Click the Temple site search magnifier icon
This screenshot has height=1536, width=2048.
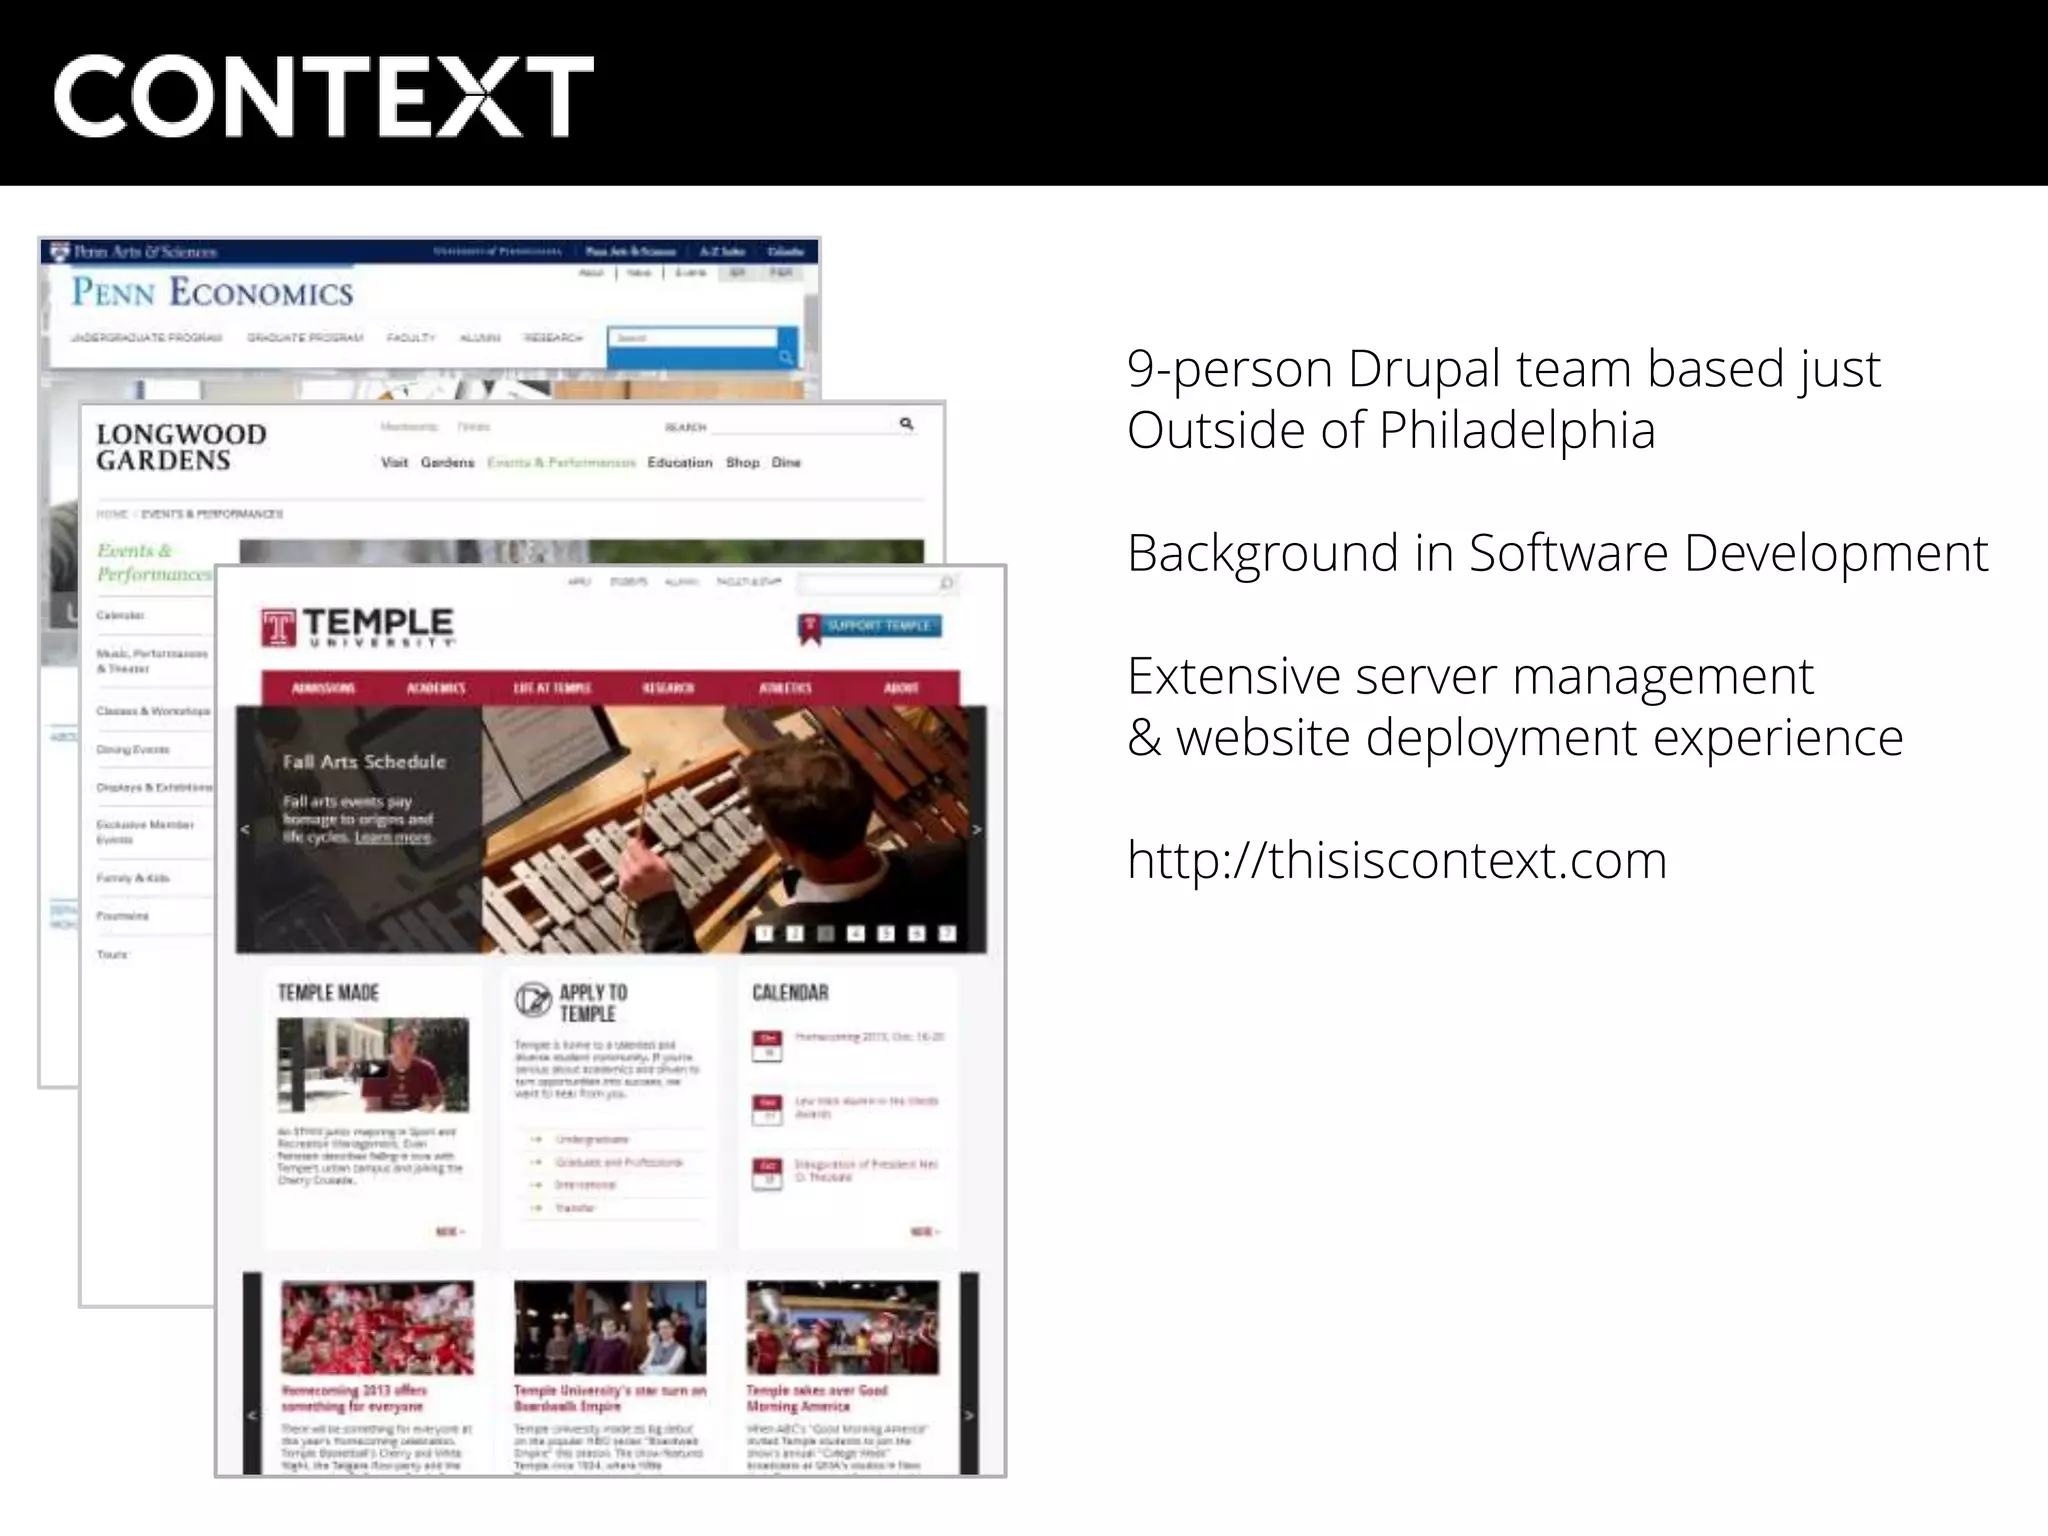[x=946, y=583]
